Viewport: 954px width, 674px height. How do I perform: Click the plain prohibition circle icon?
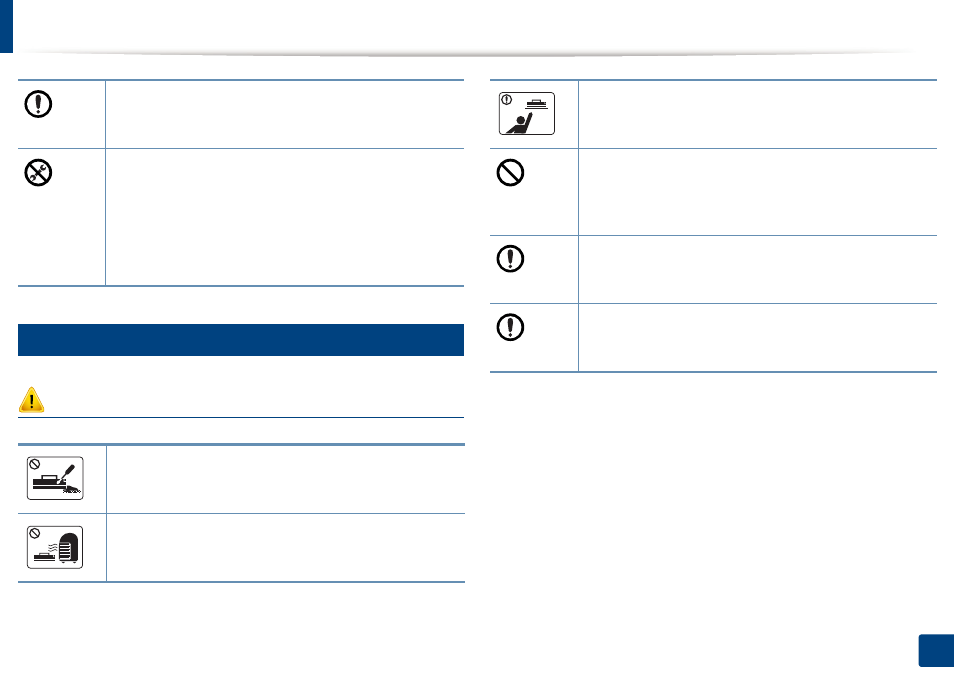click(x=510, y=173)
